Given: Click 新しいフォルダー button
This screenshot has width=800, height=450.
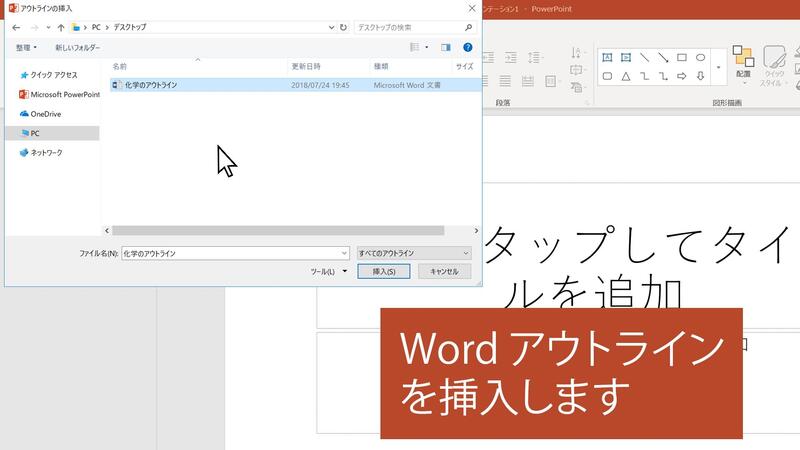Looking at the screenshot, I should (x=78, y=47).
